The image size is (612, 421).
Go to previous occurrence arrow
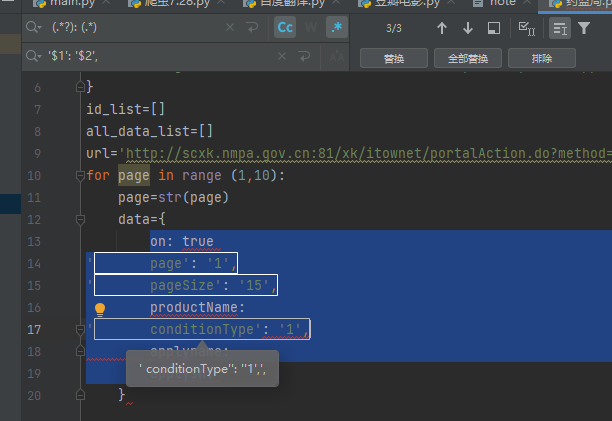click(x=441, y=28)
